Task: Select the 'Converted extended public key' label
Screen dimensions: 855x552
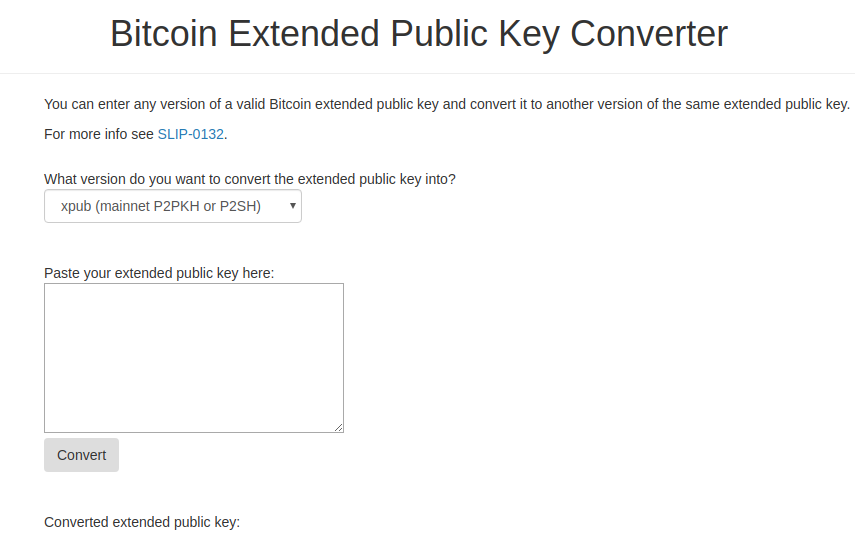Action: point(142,522)
